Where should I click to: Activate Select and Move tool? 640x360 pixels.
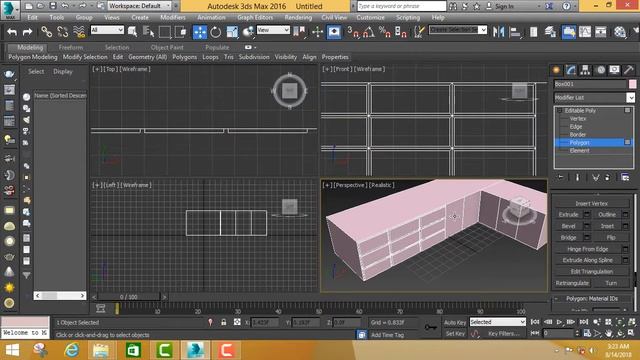coord(200,32)
